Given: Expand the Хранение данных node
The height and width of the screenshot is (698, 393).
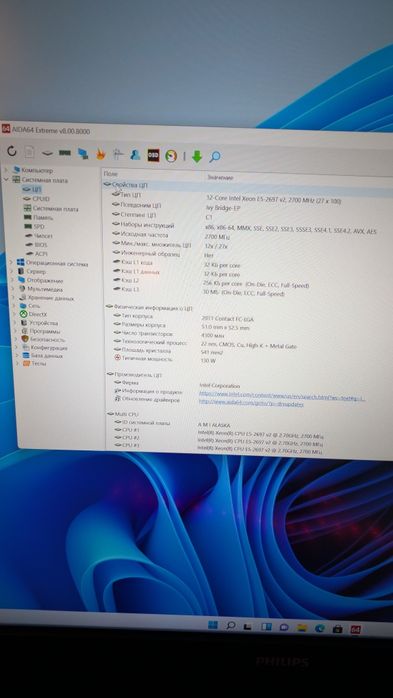Looking at the screenshot, I should 13,297.
